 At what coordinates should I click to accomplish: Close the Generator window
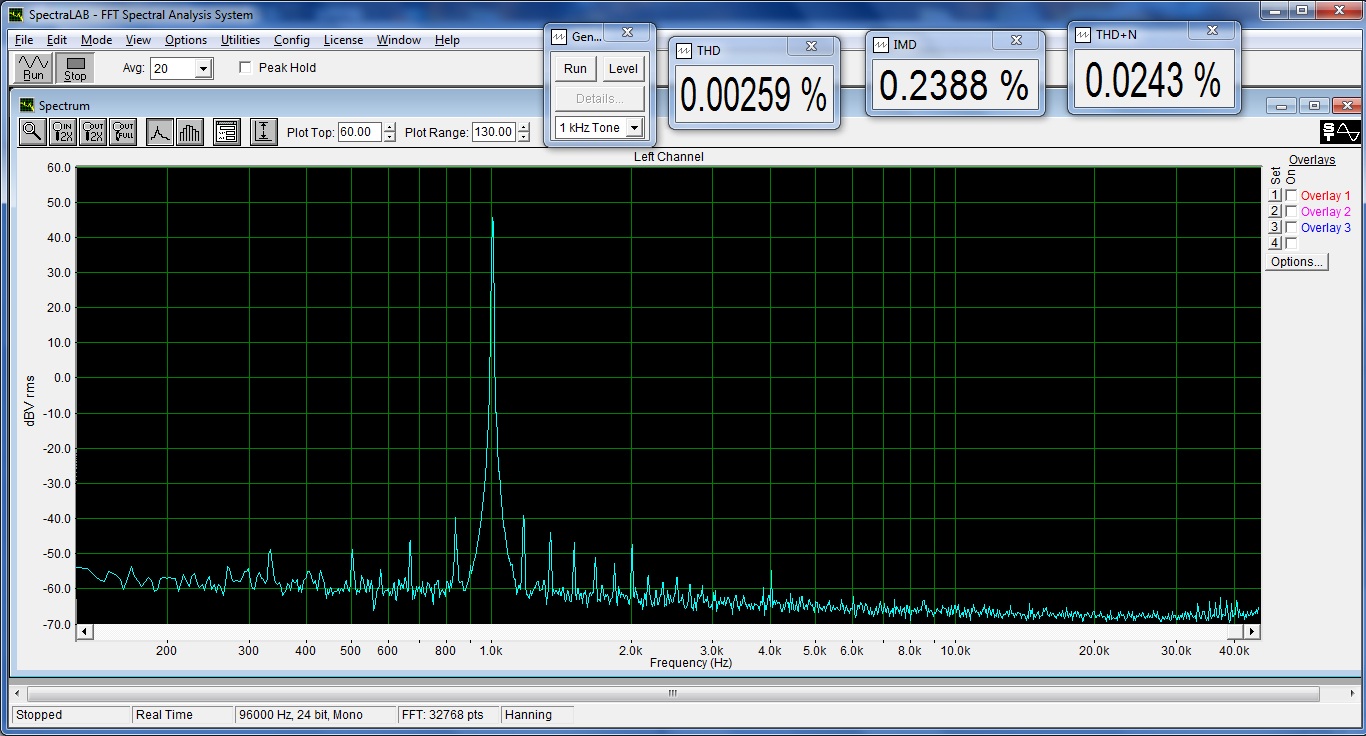627,32
